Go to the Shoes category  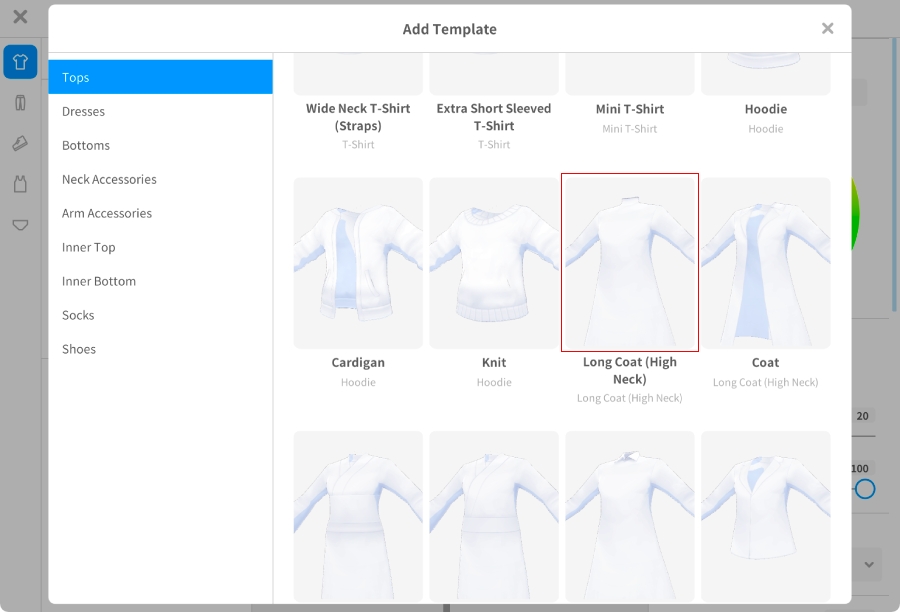coord(160,349)
